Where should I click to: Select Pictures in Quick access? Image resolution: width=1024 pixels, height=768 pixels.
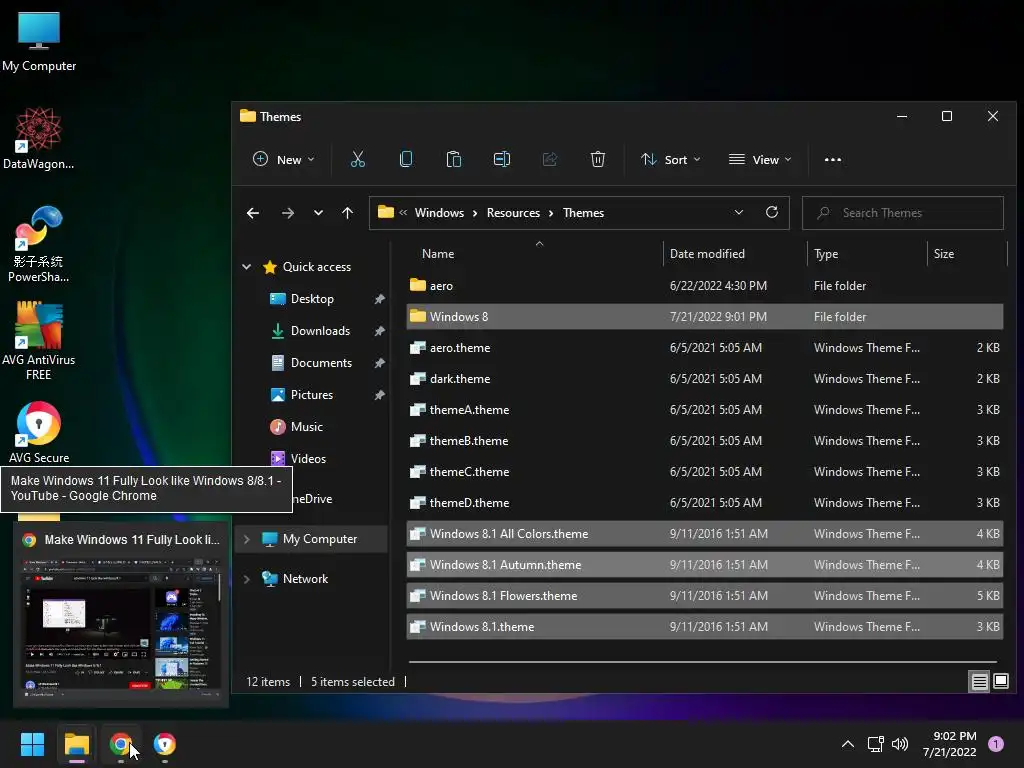[x=312, y=394]
